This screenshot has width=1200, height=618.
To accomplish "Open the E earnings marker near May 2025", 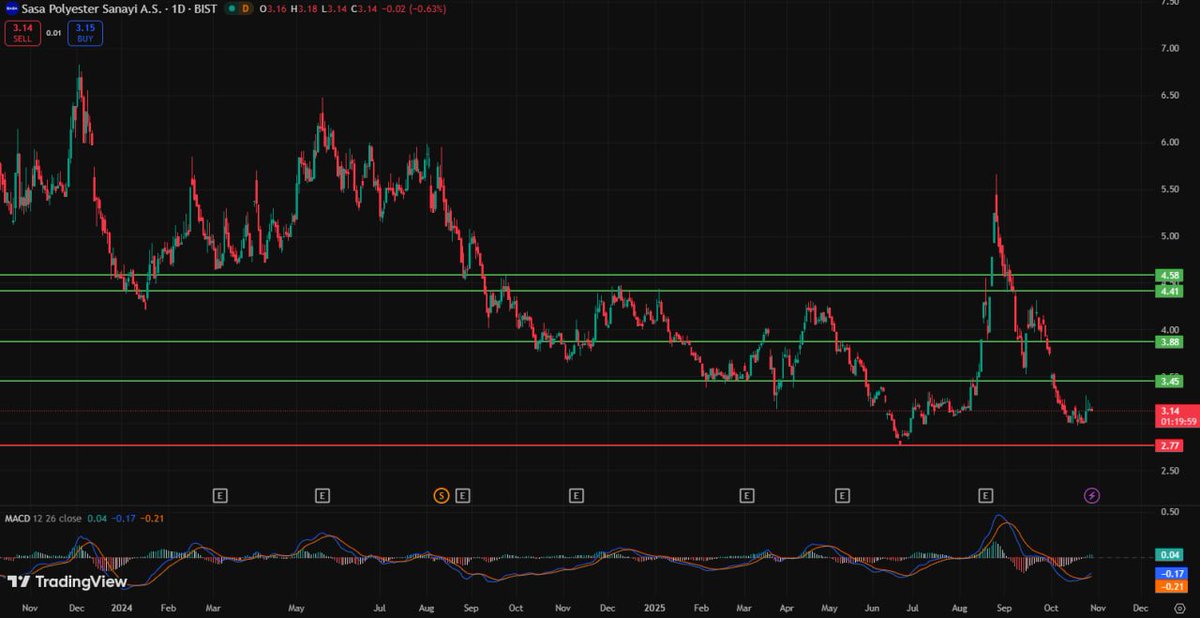I will tap(843, 495).
